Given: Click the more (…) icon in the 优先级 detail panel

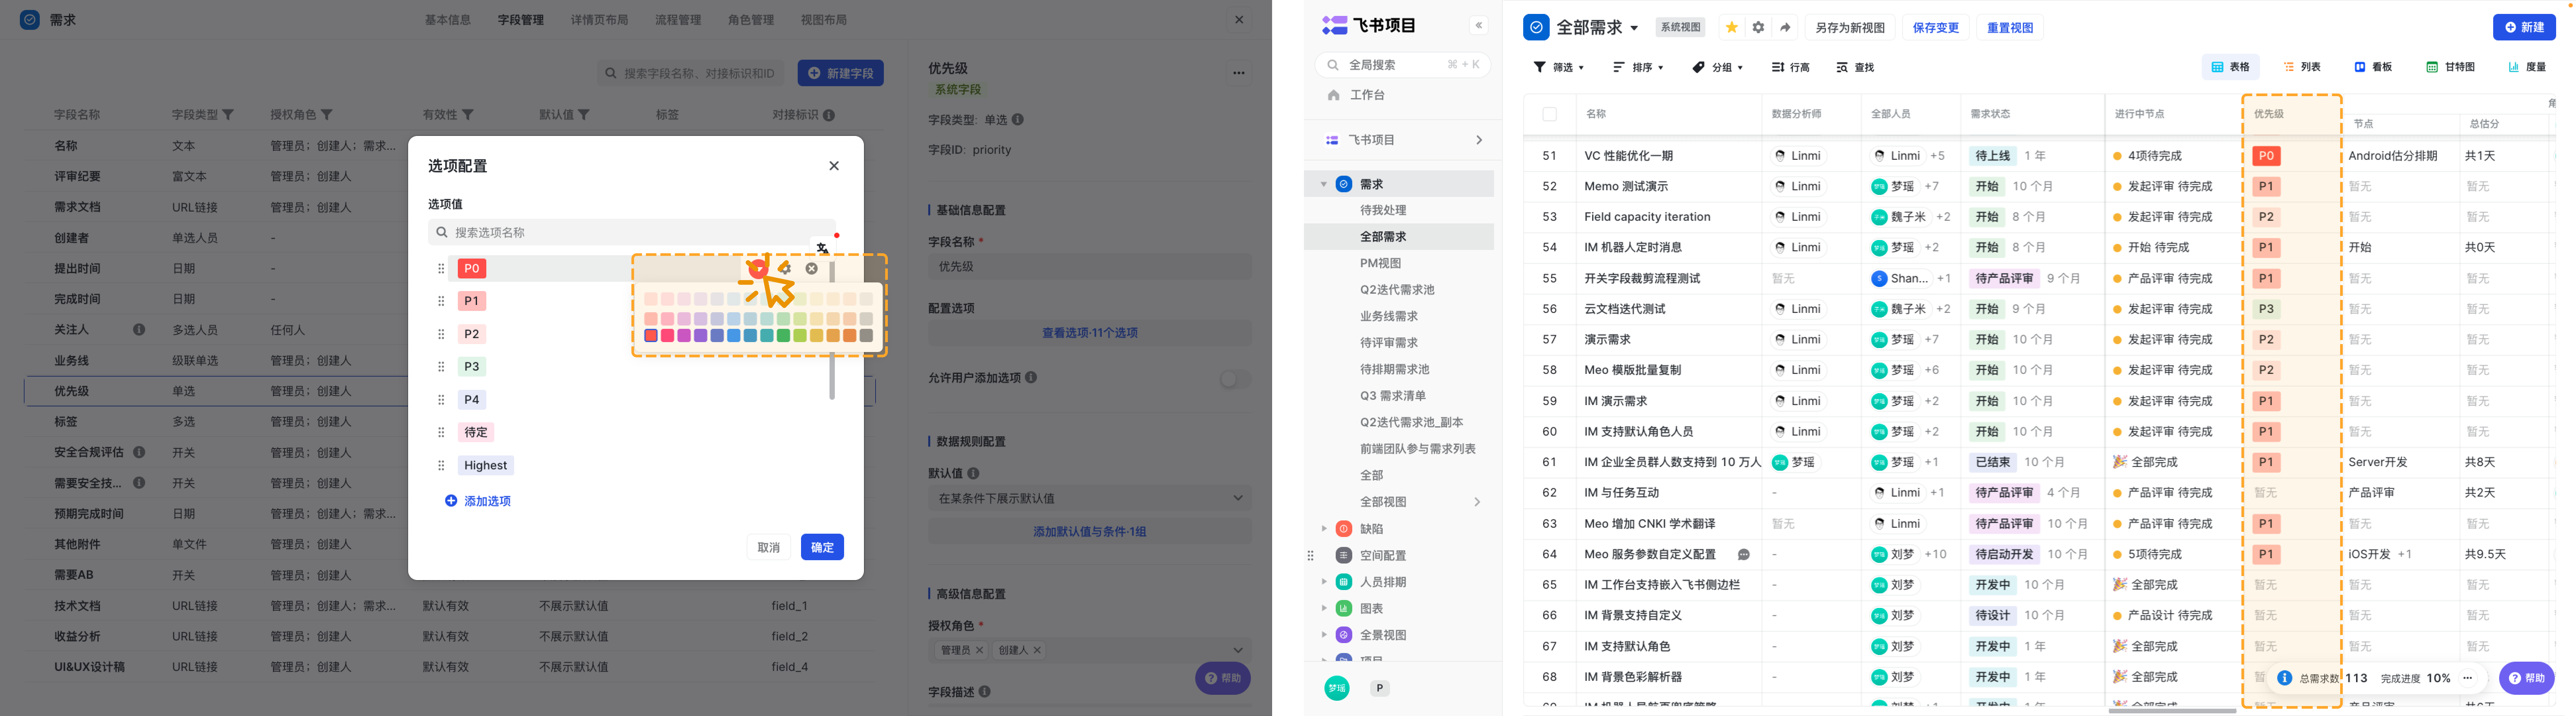Looking at the screenshot, I should pos(1239,73).
